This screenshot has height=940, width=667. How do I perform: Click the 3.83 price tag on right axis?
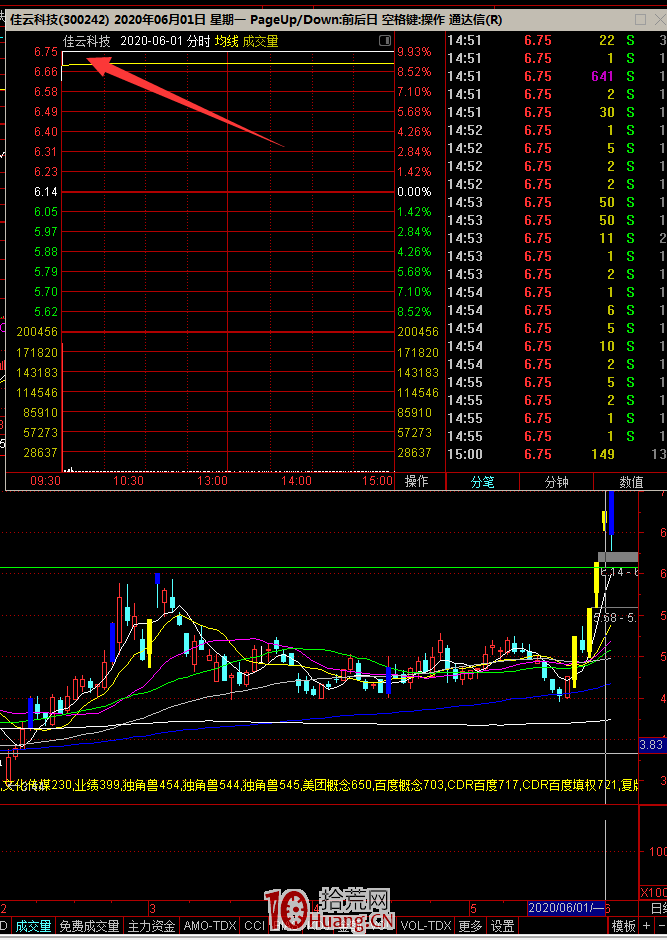(x=651, y=745)
